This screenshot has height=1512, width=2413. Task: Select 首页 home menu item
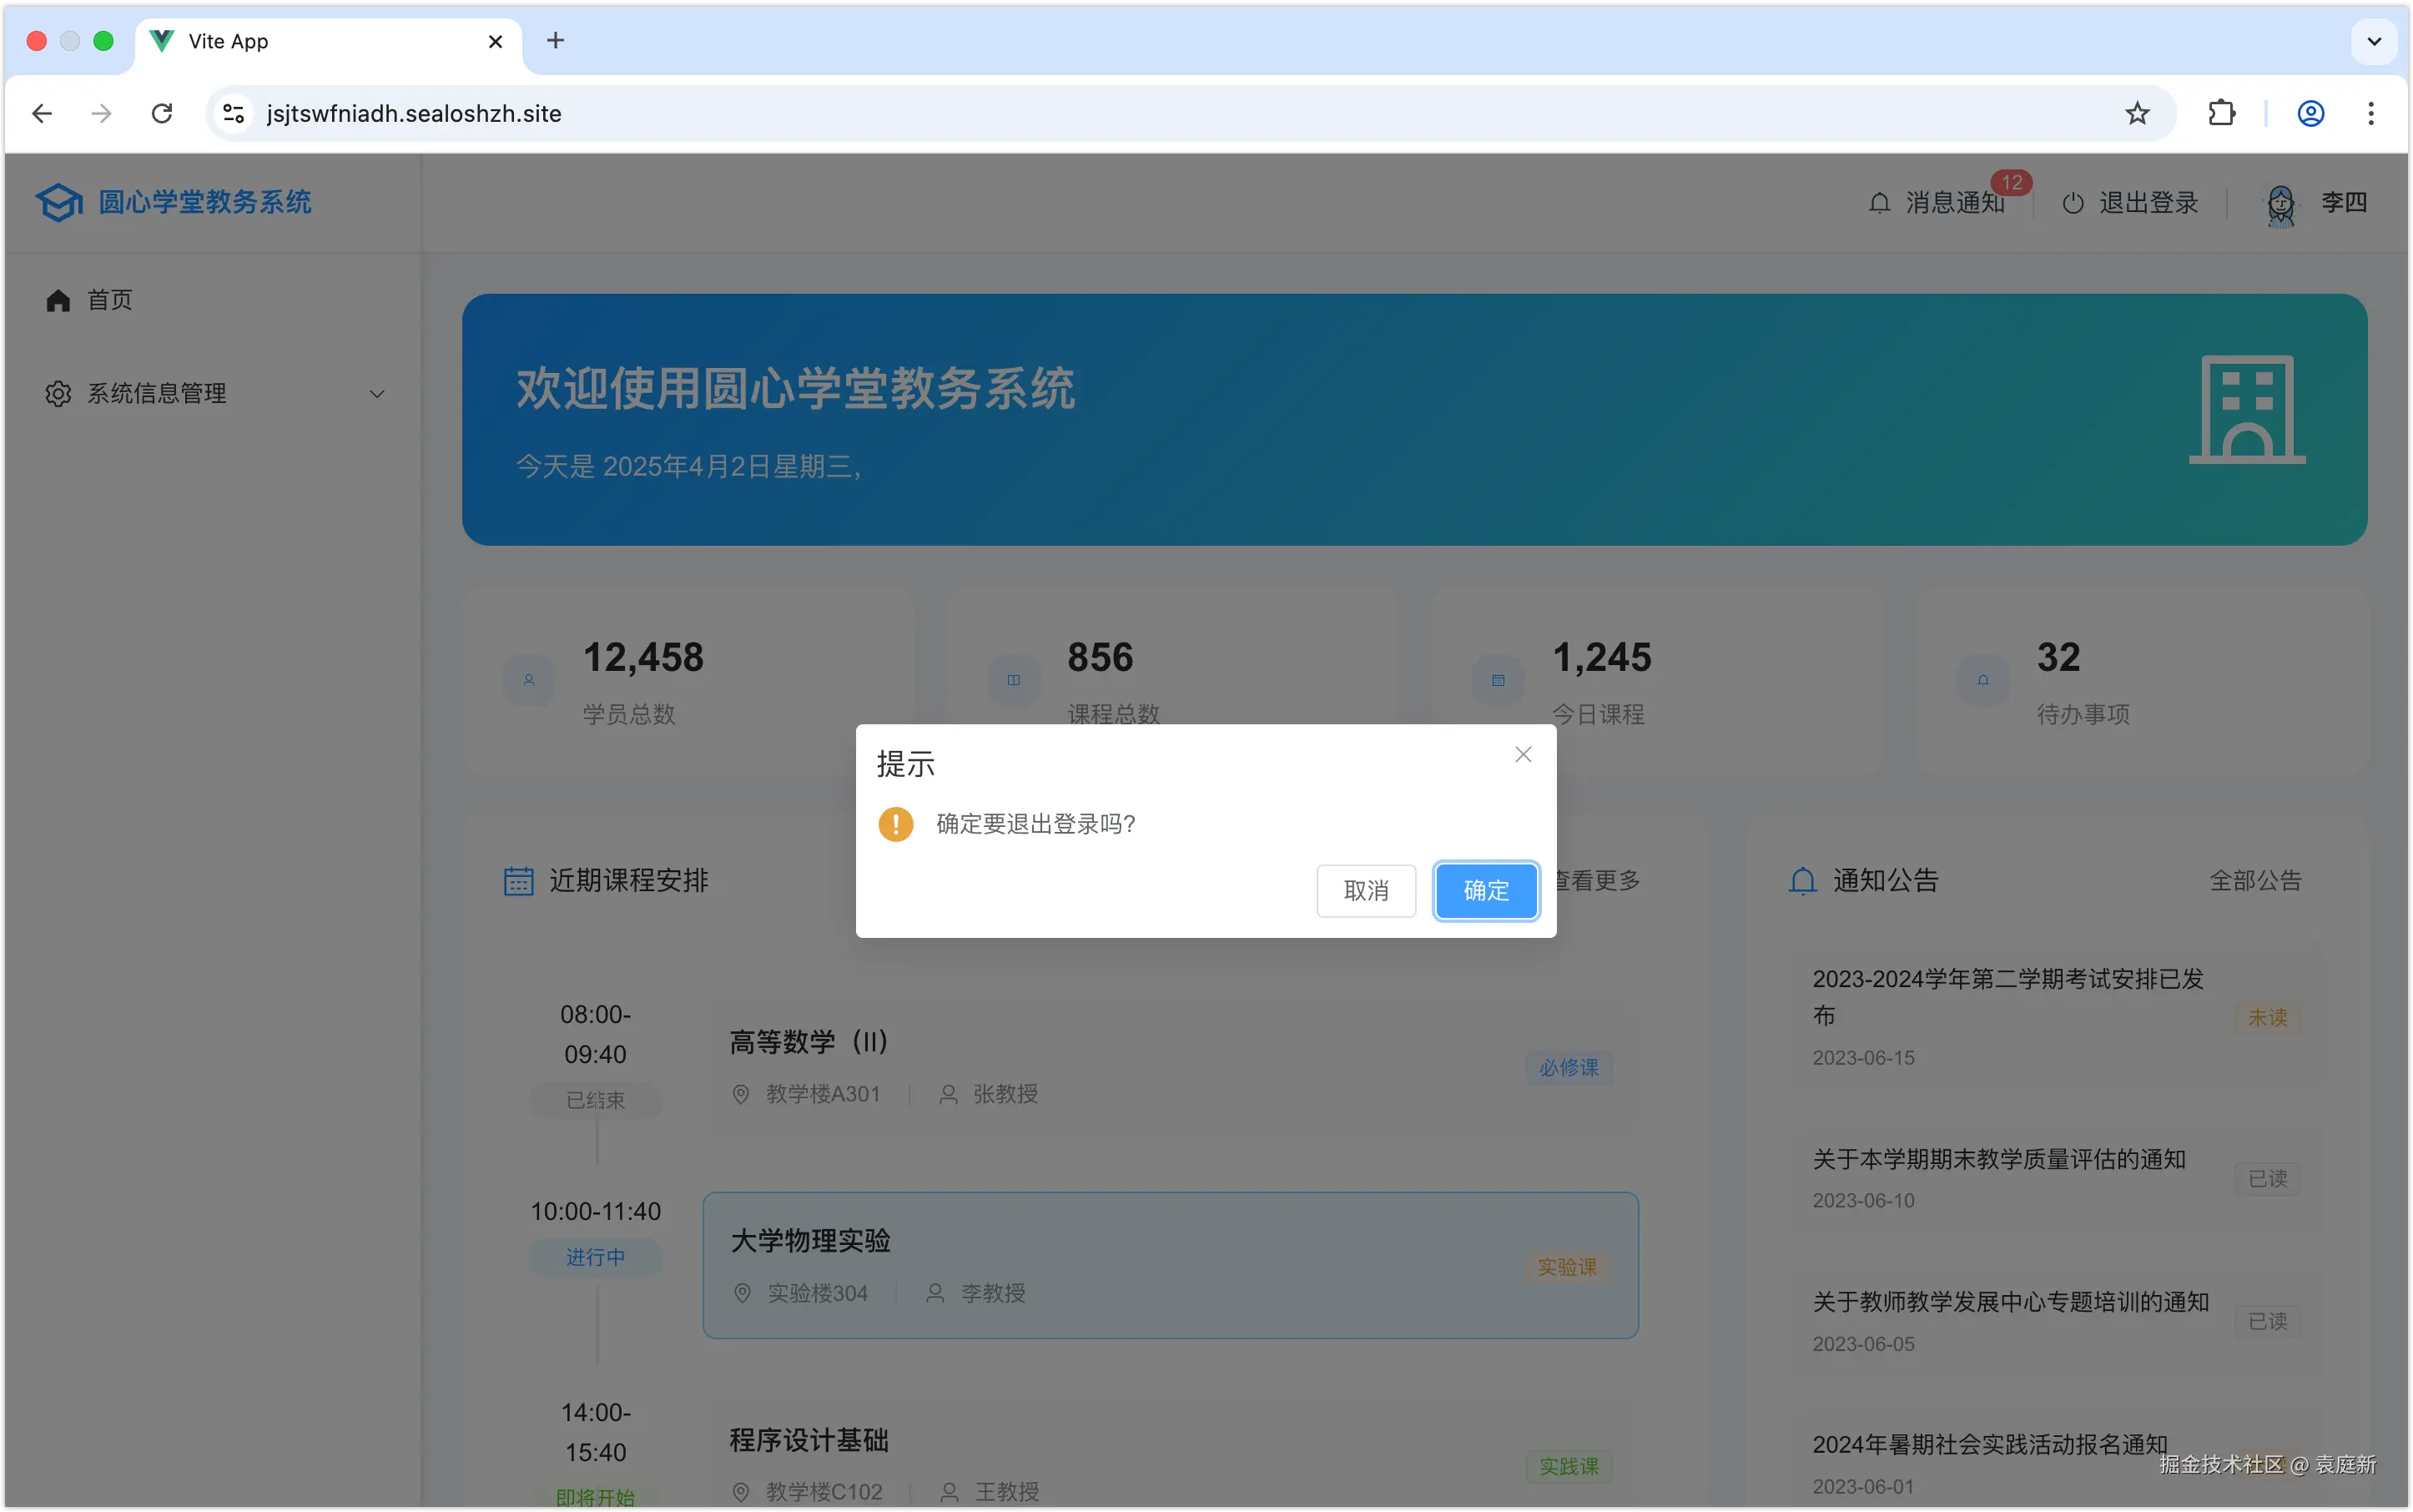pyautogui.click(x=110, y=300)
